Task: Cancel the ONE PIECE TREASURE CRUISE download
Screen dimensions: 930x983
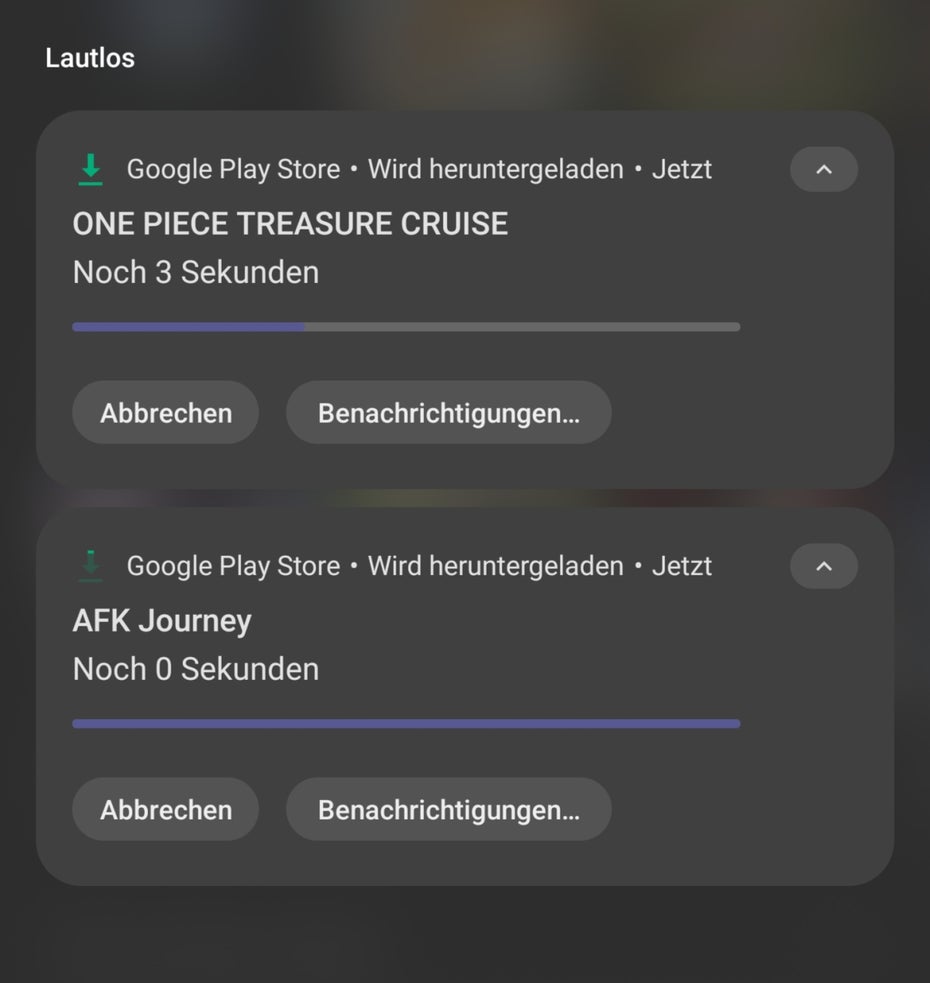Action: [166, 413]
